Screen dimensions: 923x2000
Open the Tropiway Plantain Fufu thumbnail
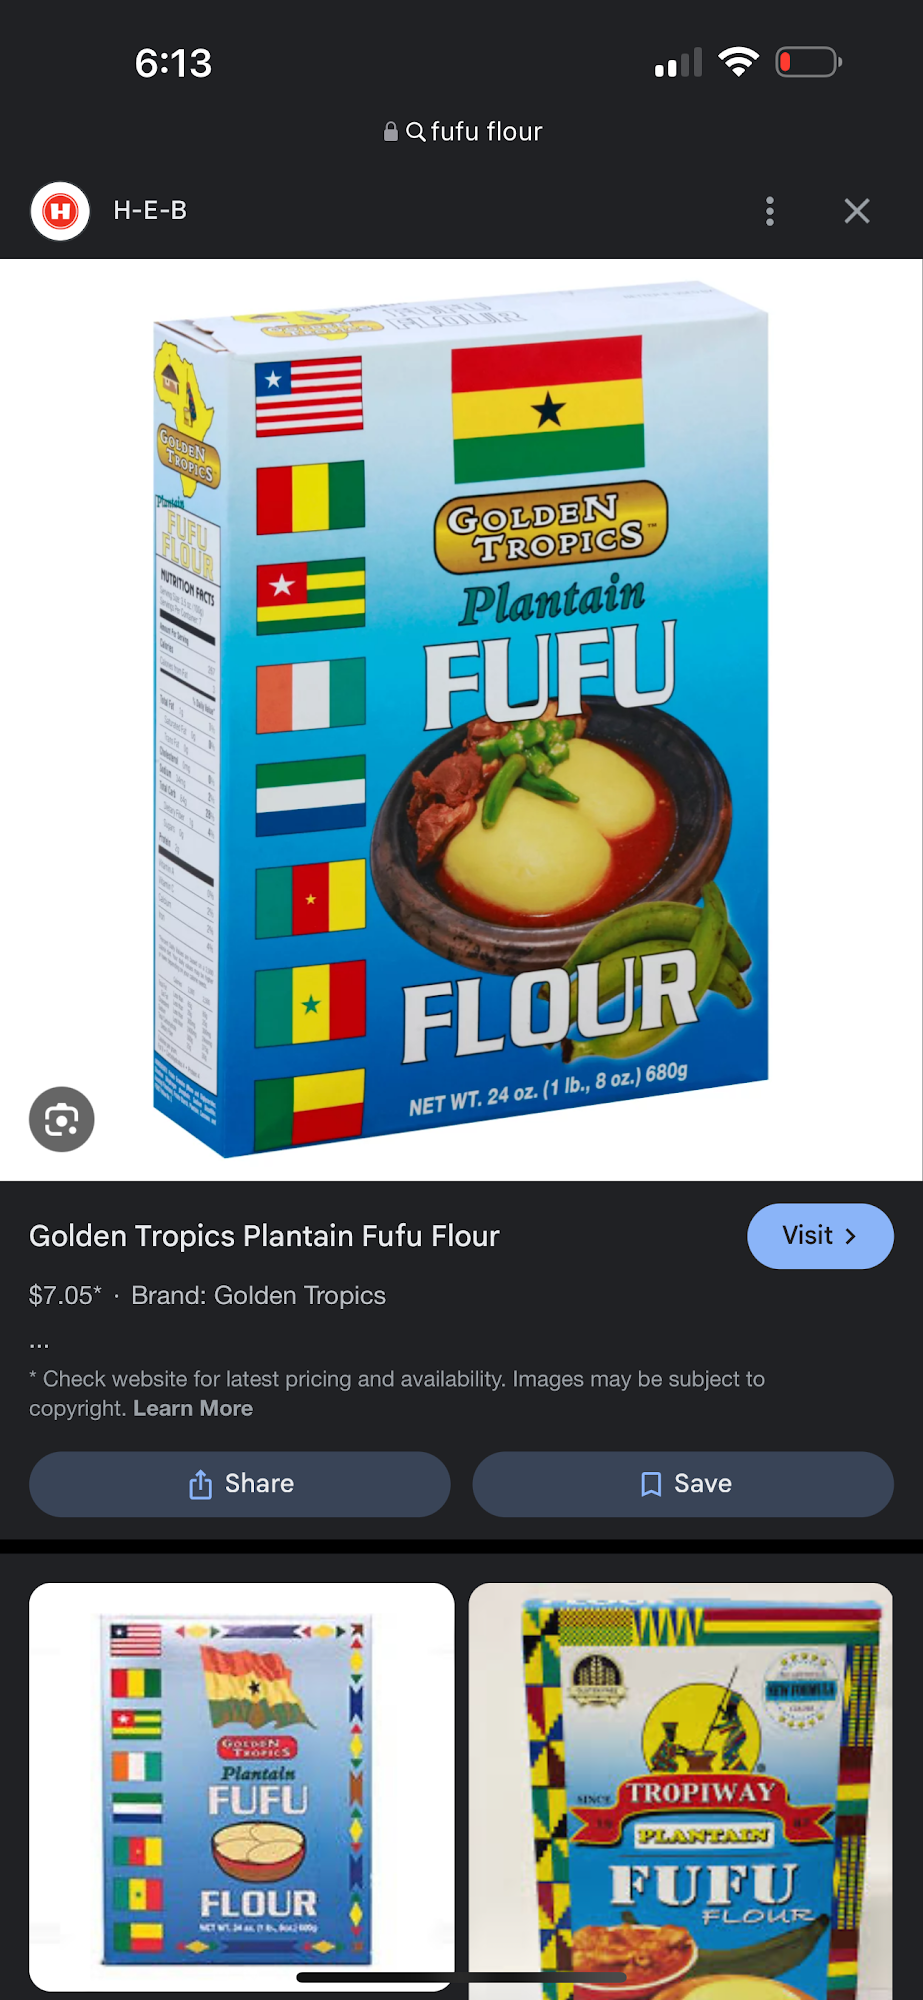click(681, 1790)
